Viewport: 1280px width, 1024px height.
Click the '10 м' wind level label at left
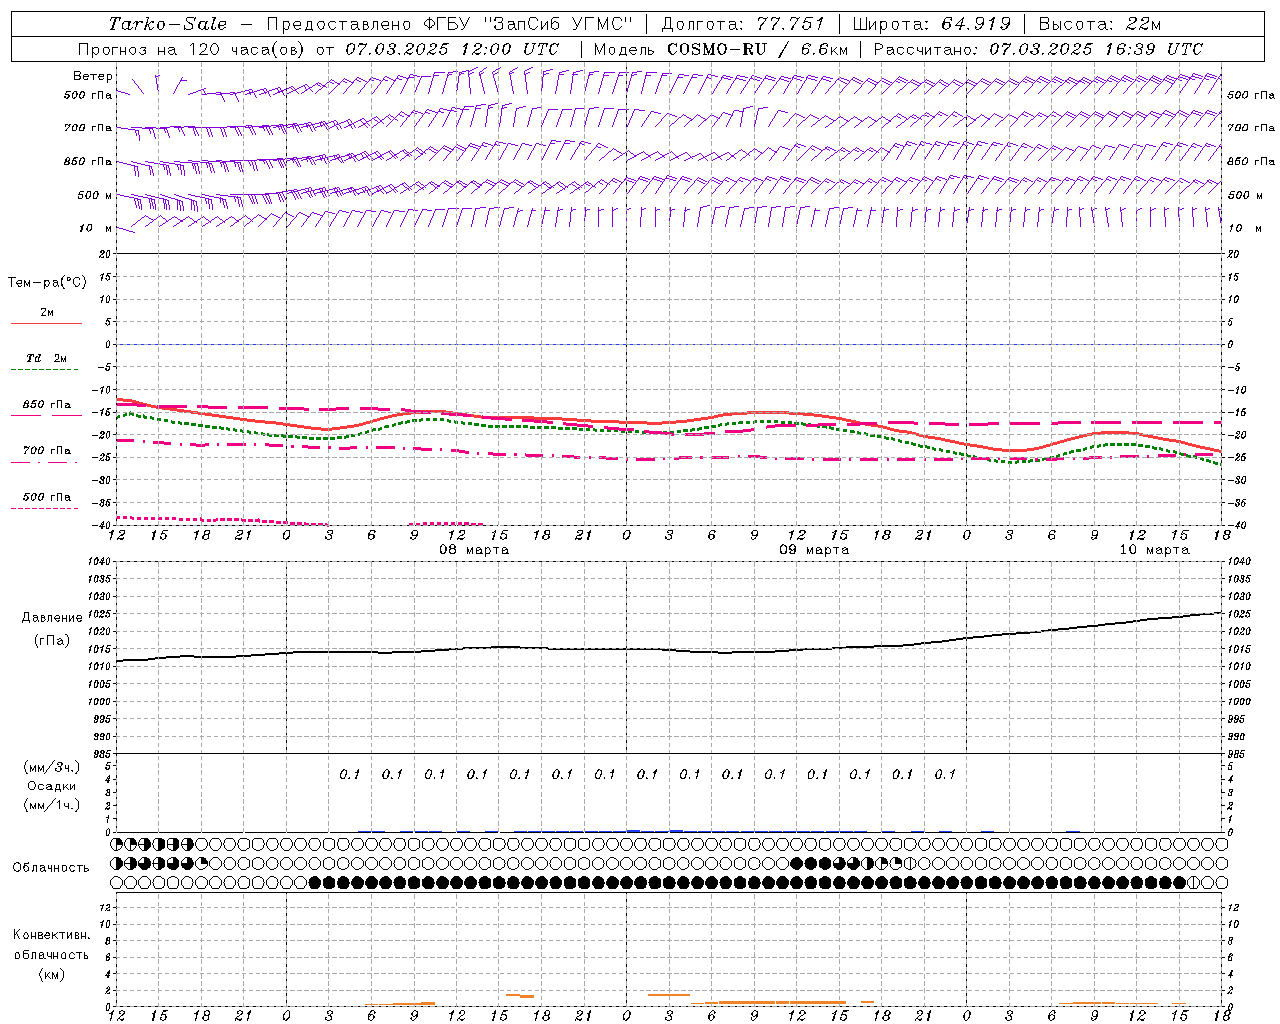click(x=95, y=228)
